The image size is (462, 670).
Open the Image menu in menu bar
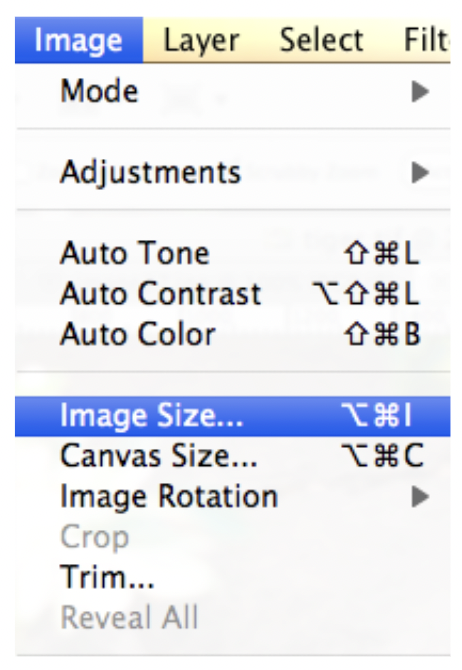[79, 40]
